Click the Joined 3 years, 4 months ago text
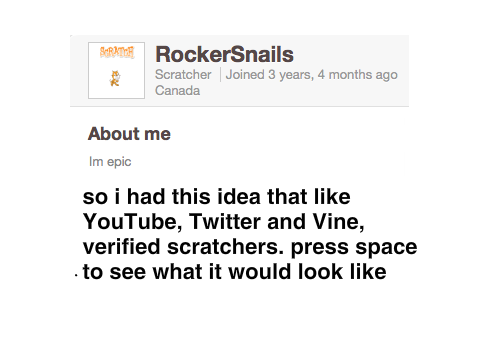 pyautogui.click(x=312, y=75)
